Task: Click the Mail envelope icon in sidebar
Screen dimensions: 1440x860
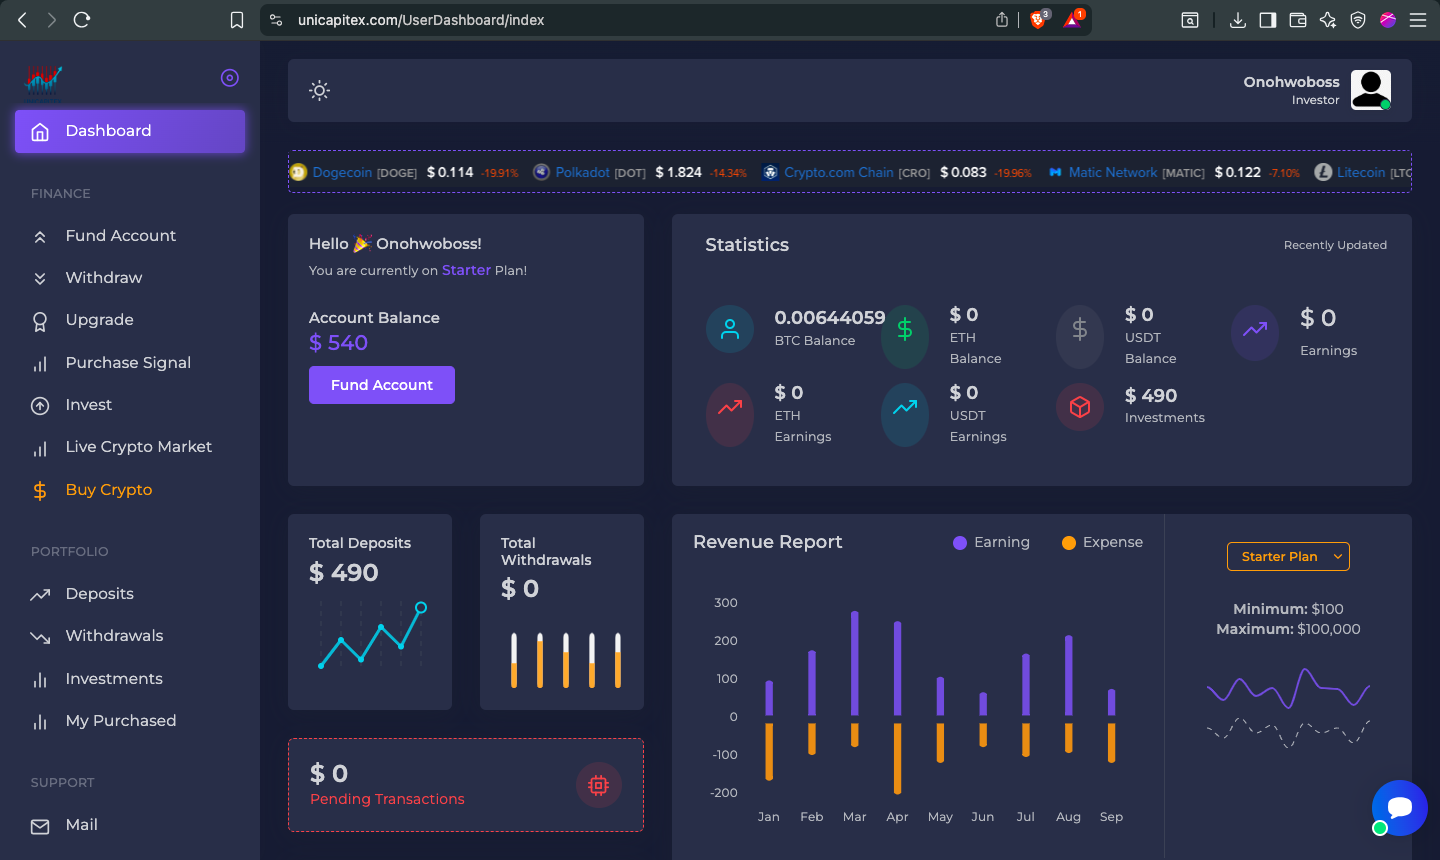Action: [x=40, y=826]
